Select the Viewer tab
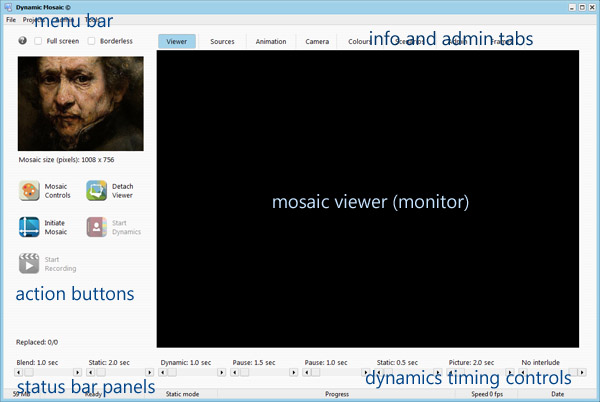 177,42
